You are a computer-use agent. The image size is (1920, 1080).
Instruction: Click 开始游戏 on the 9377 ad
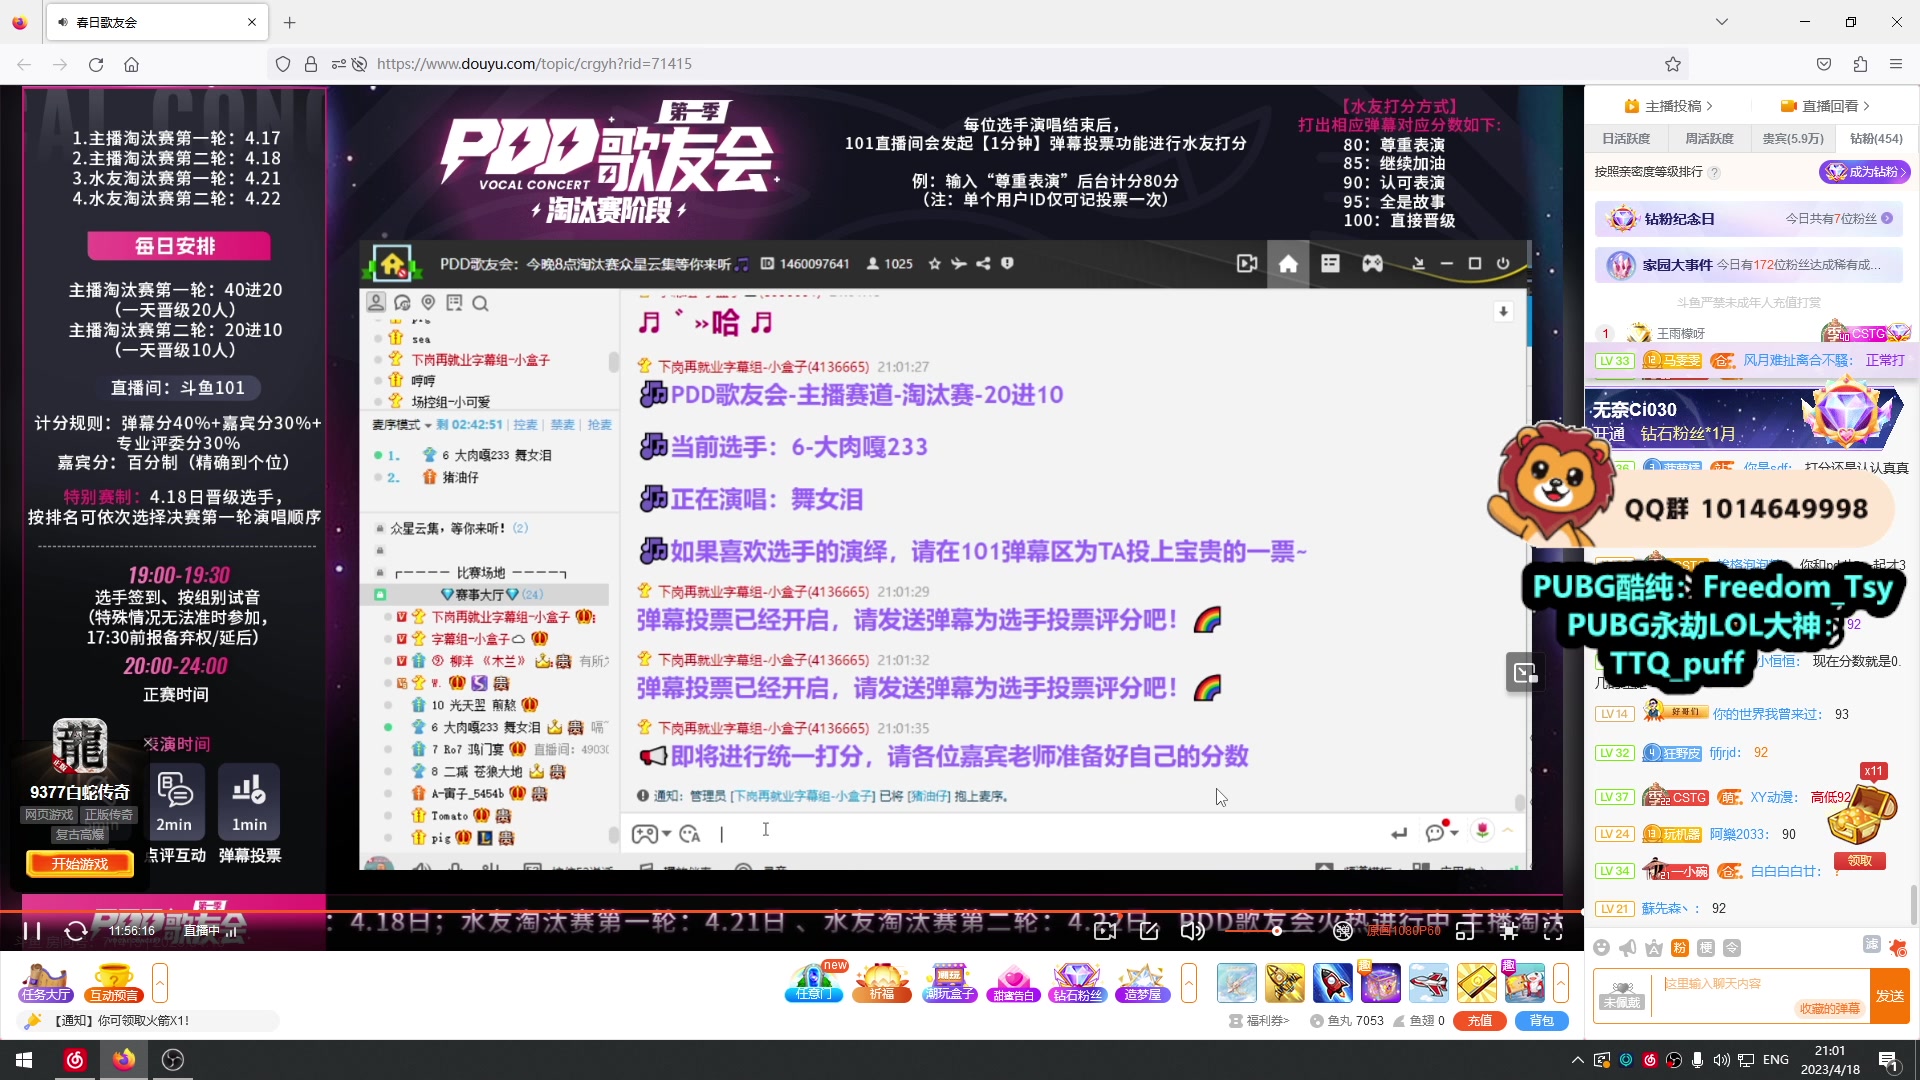point(80,864)
